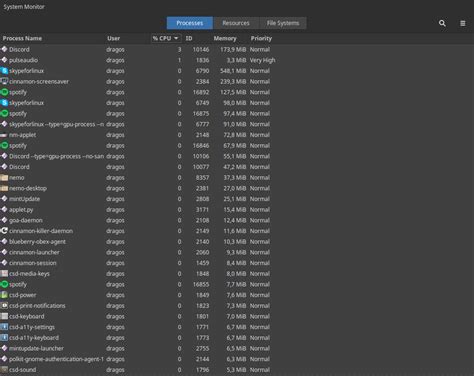The width and height of the screenshot is (474, 376).
Task: Click the nemo-desktop folder icon
Action: (4, 188)
